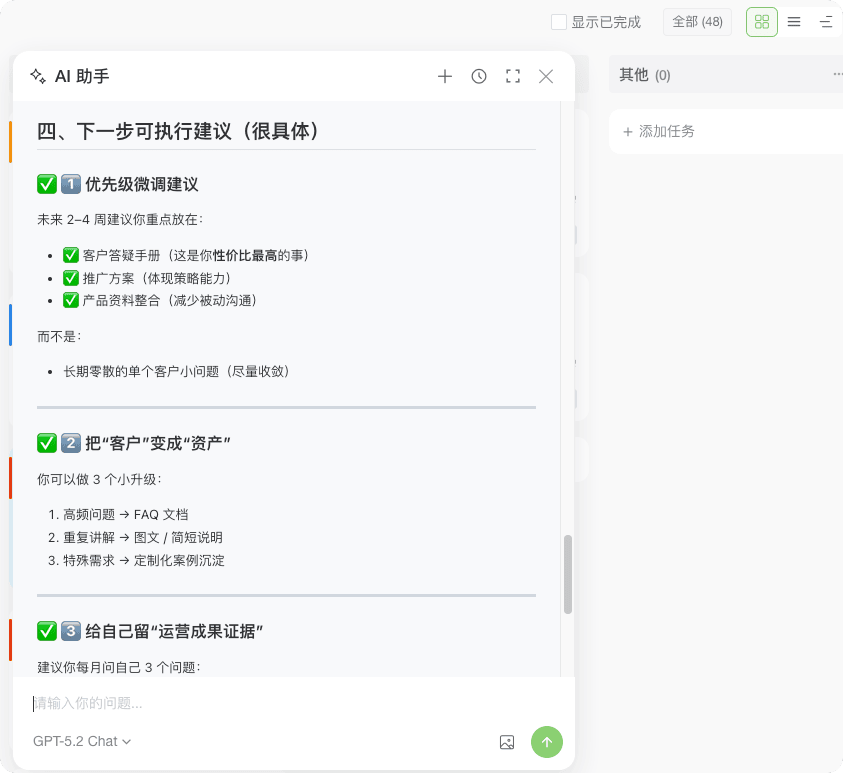843x773 pixels.
Task: Click the 建议你每月问自己 3 个问题 line
Action: click(x=119, y=667)
